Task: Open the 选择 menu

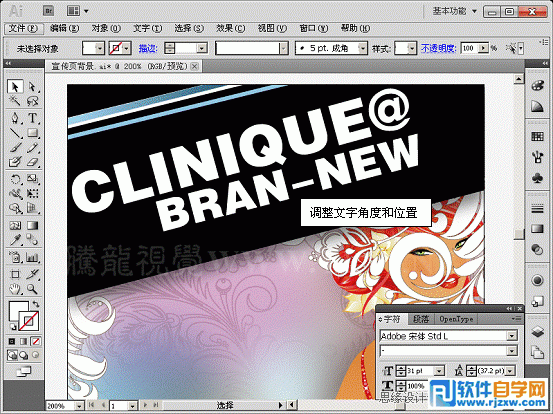Action: click(189, 28)
